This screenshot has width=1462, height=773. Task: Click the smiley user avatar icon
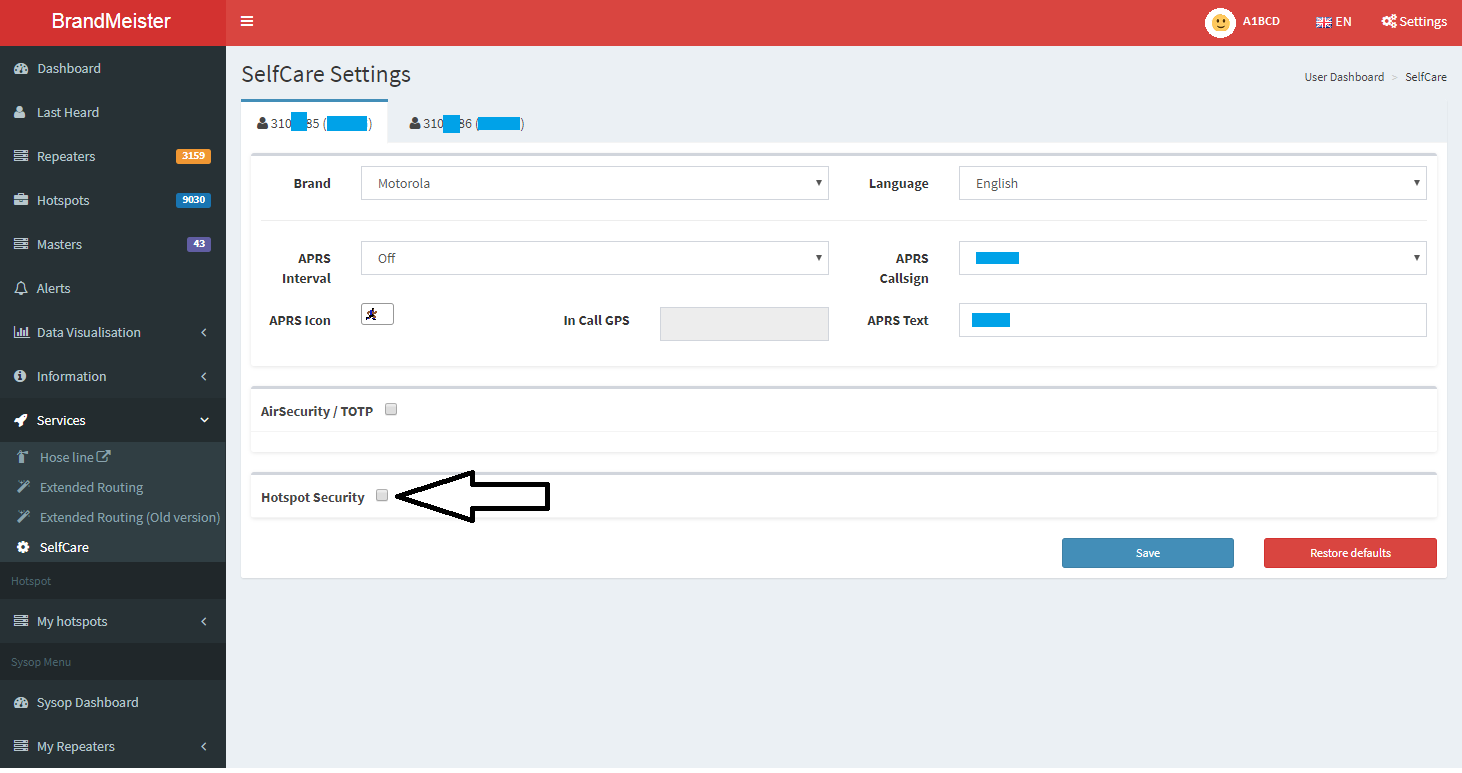coord(1220,22)
